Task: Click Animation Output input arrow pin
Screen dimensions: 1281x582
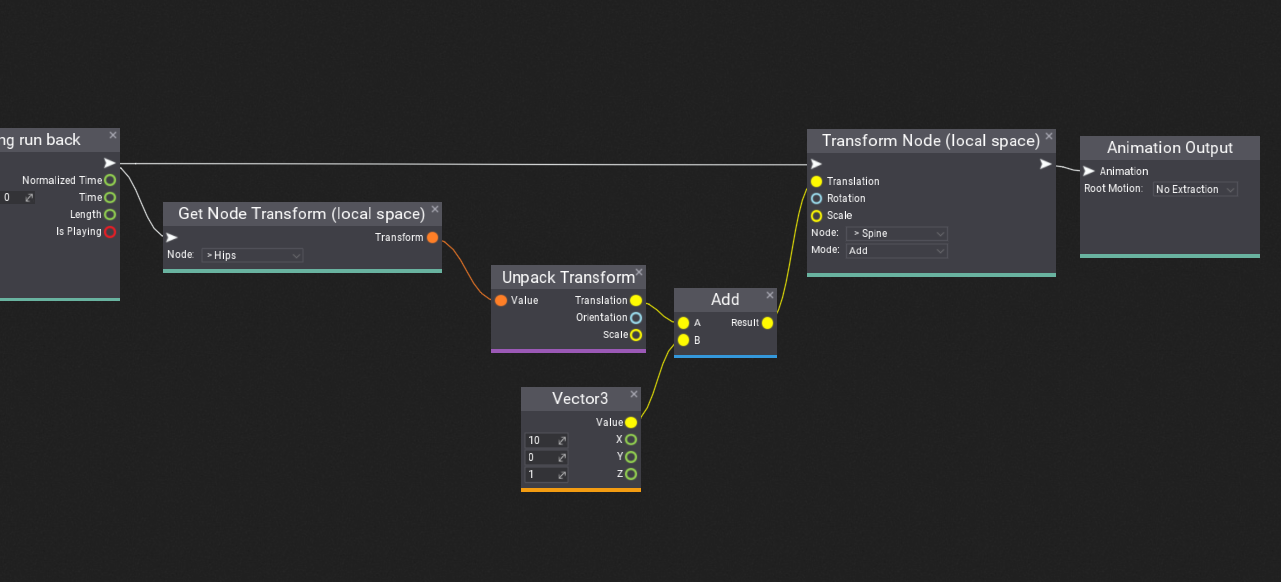Action: 1089,171
